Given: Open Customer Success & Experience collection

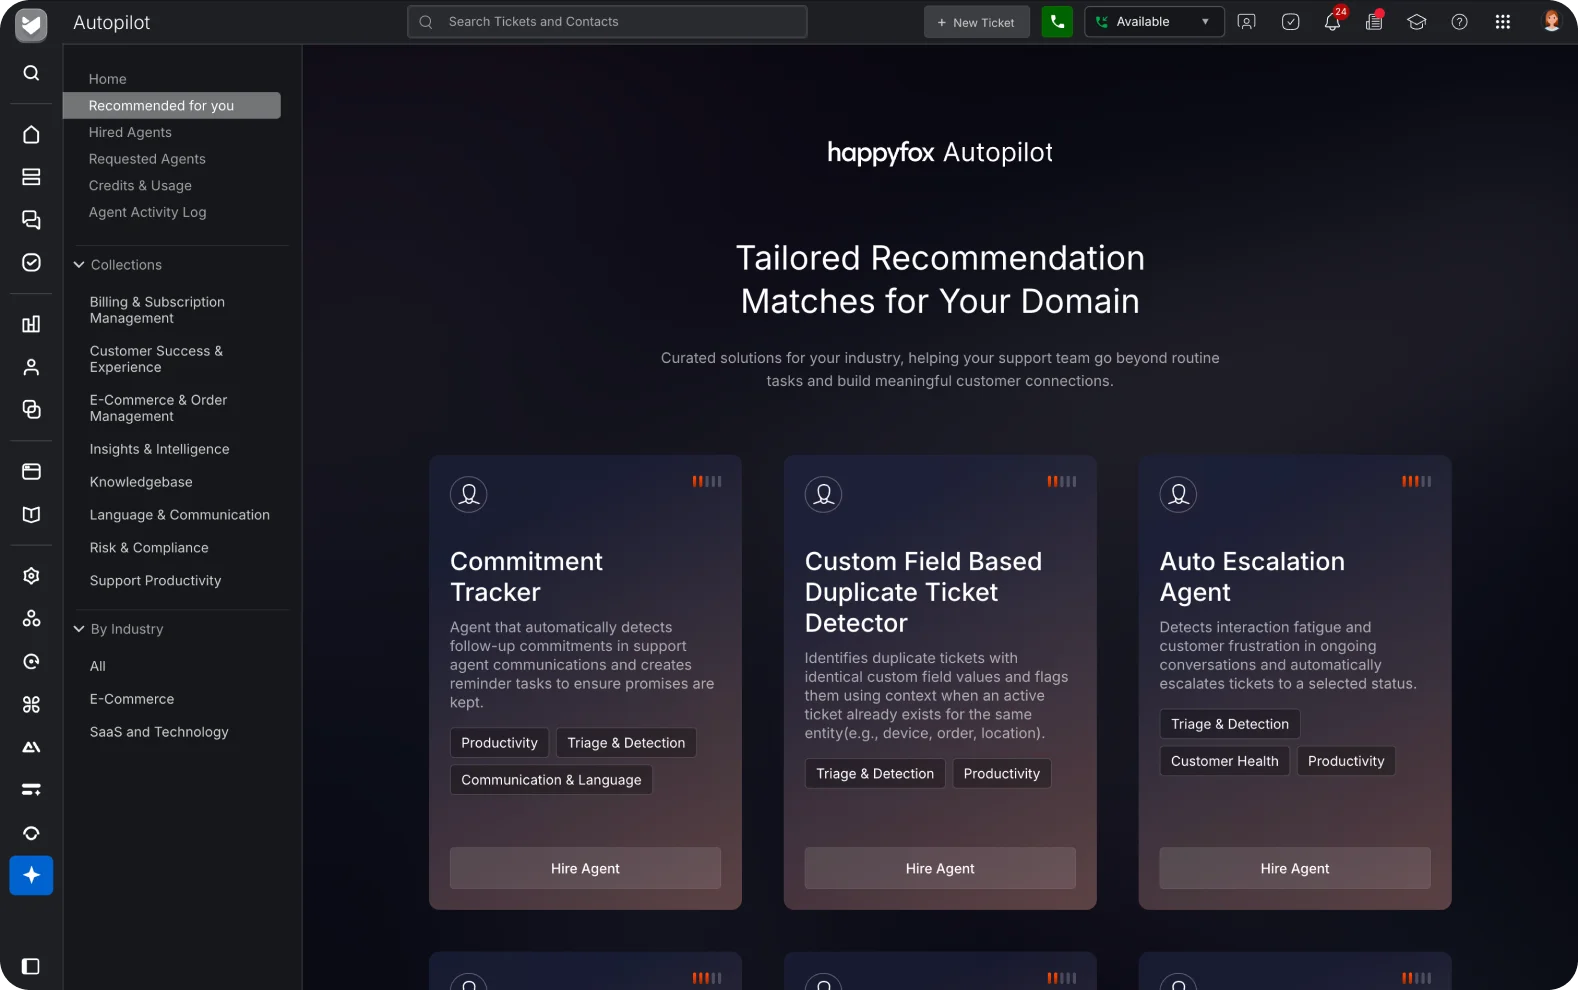Looking at the screenshot, I should [156, 359].
